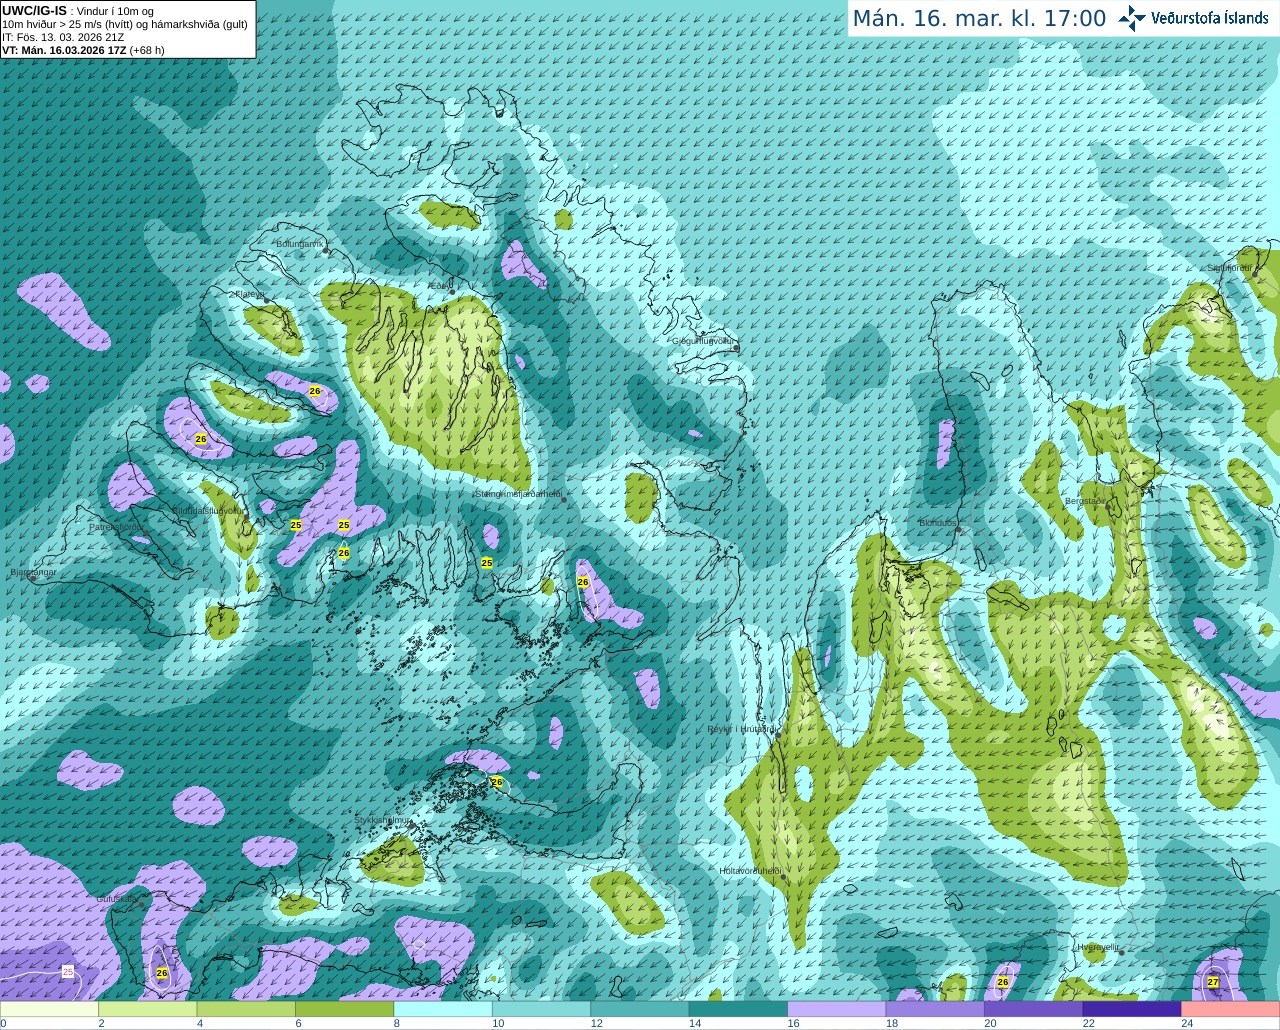Click the Gufuskálar station label
This screenshot has height=1030, width=1280.
click(x=117, y=899)
